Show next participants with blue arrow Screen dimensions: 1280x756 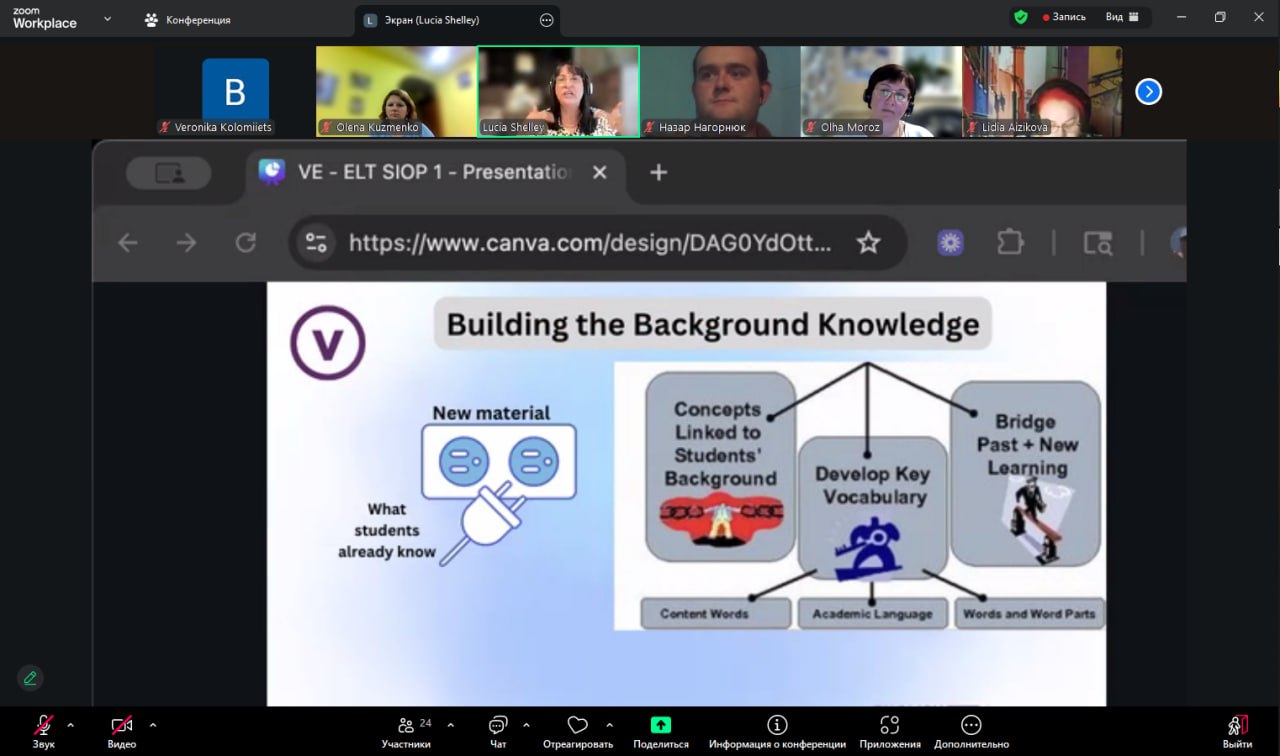[1148, 92]
